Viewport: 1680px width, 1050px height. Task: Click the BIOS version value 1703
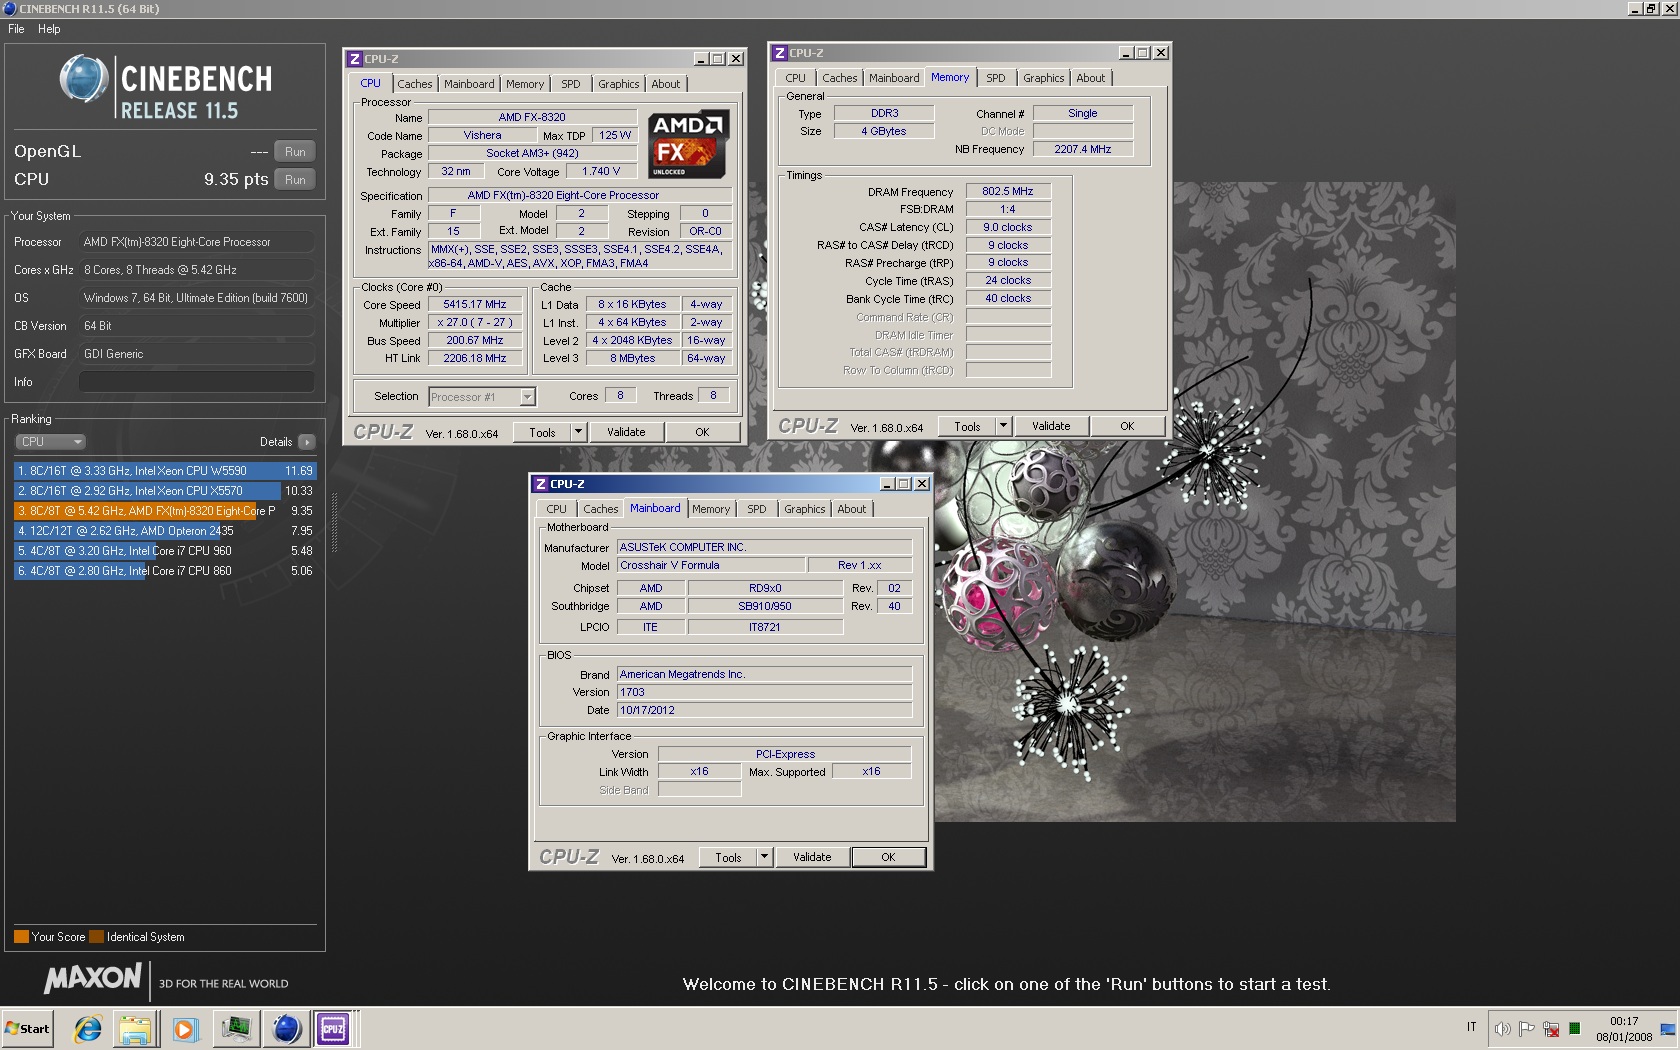tap(765, 692)
